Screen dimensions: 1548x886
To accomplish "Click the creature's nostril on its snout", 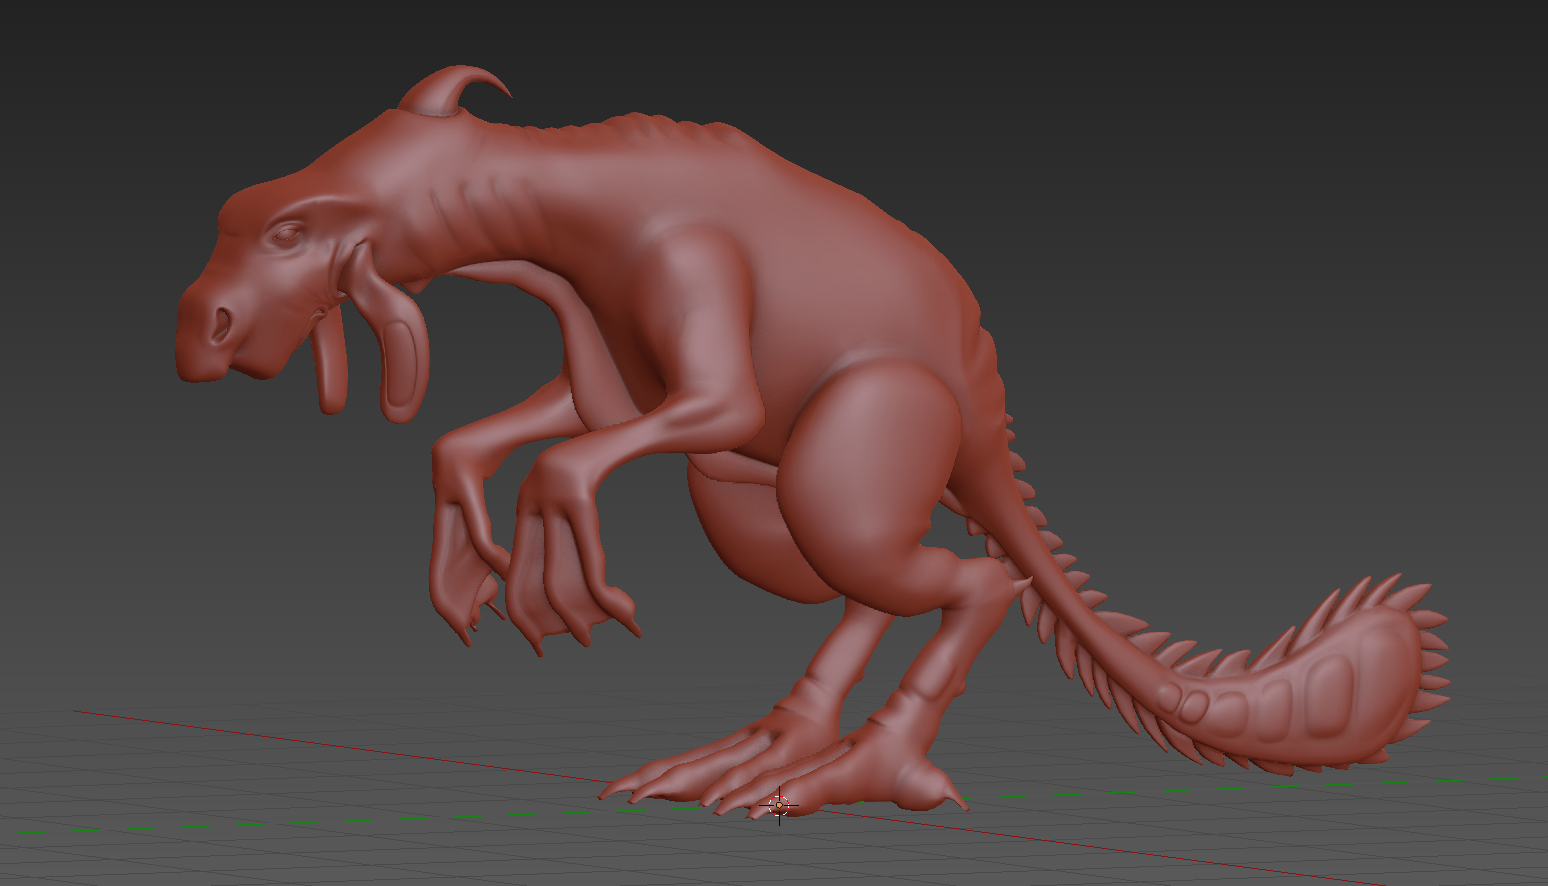I will [x=221, y=324].
